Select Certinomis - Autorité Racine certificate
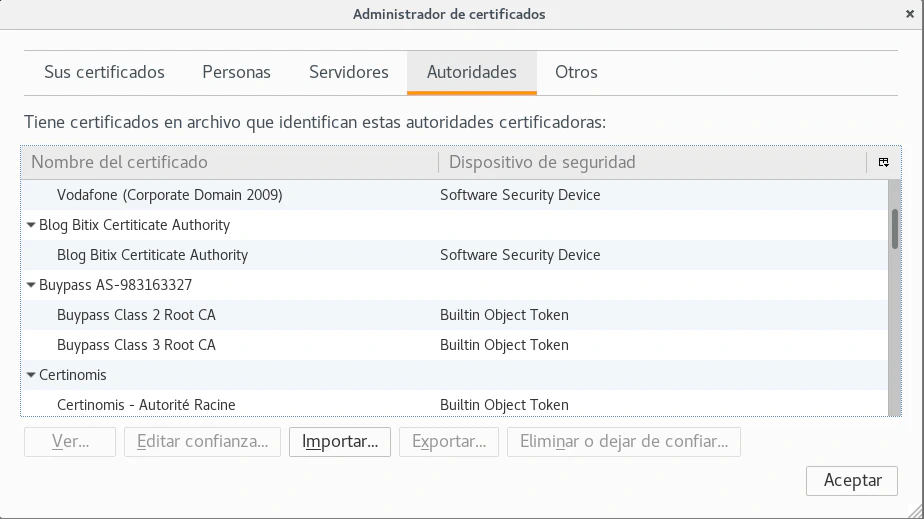The width and height of the screenshot is (924, 519). click(x=146, y=405)
